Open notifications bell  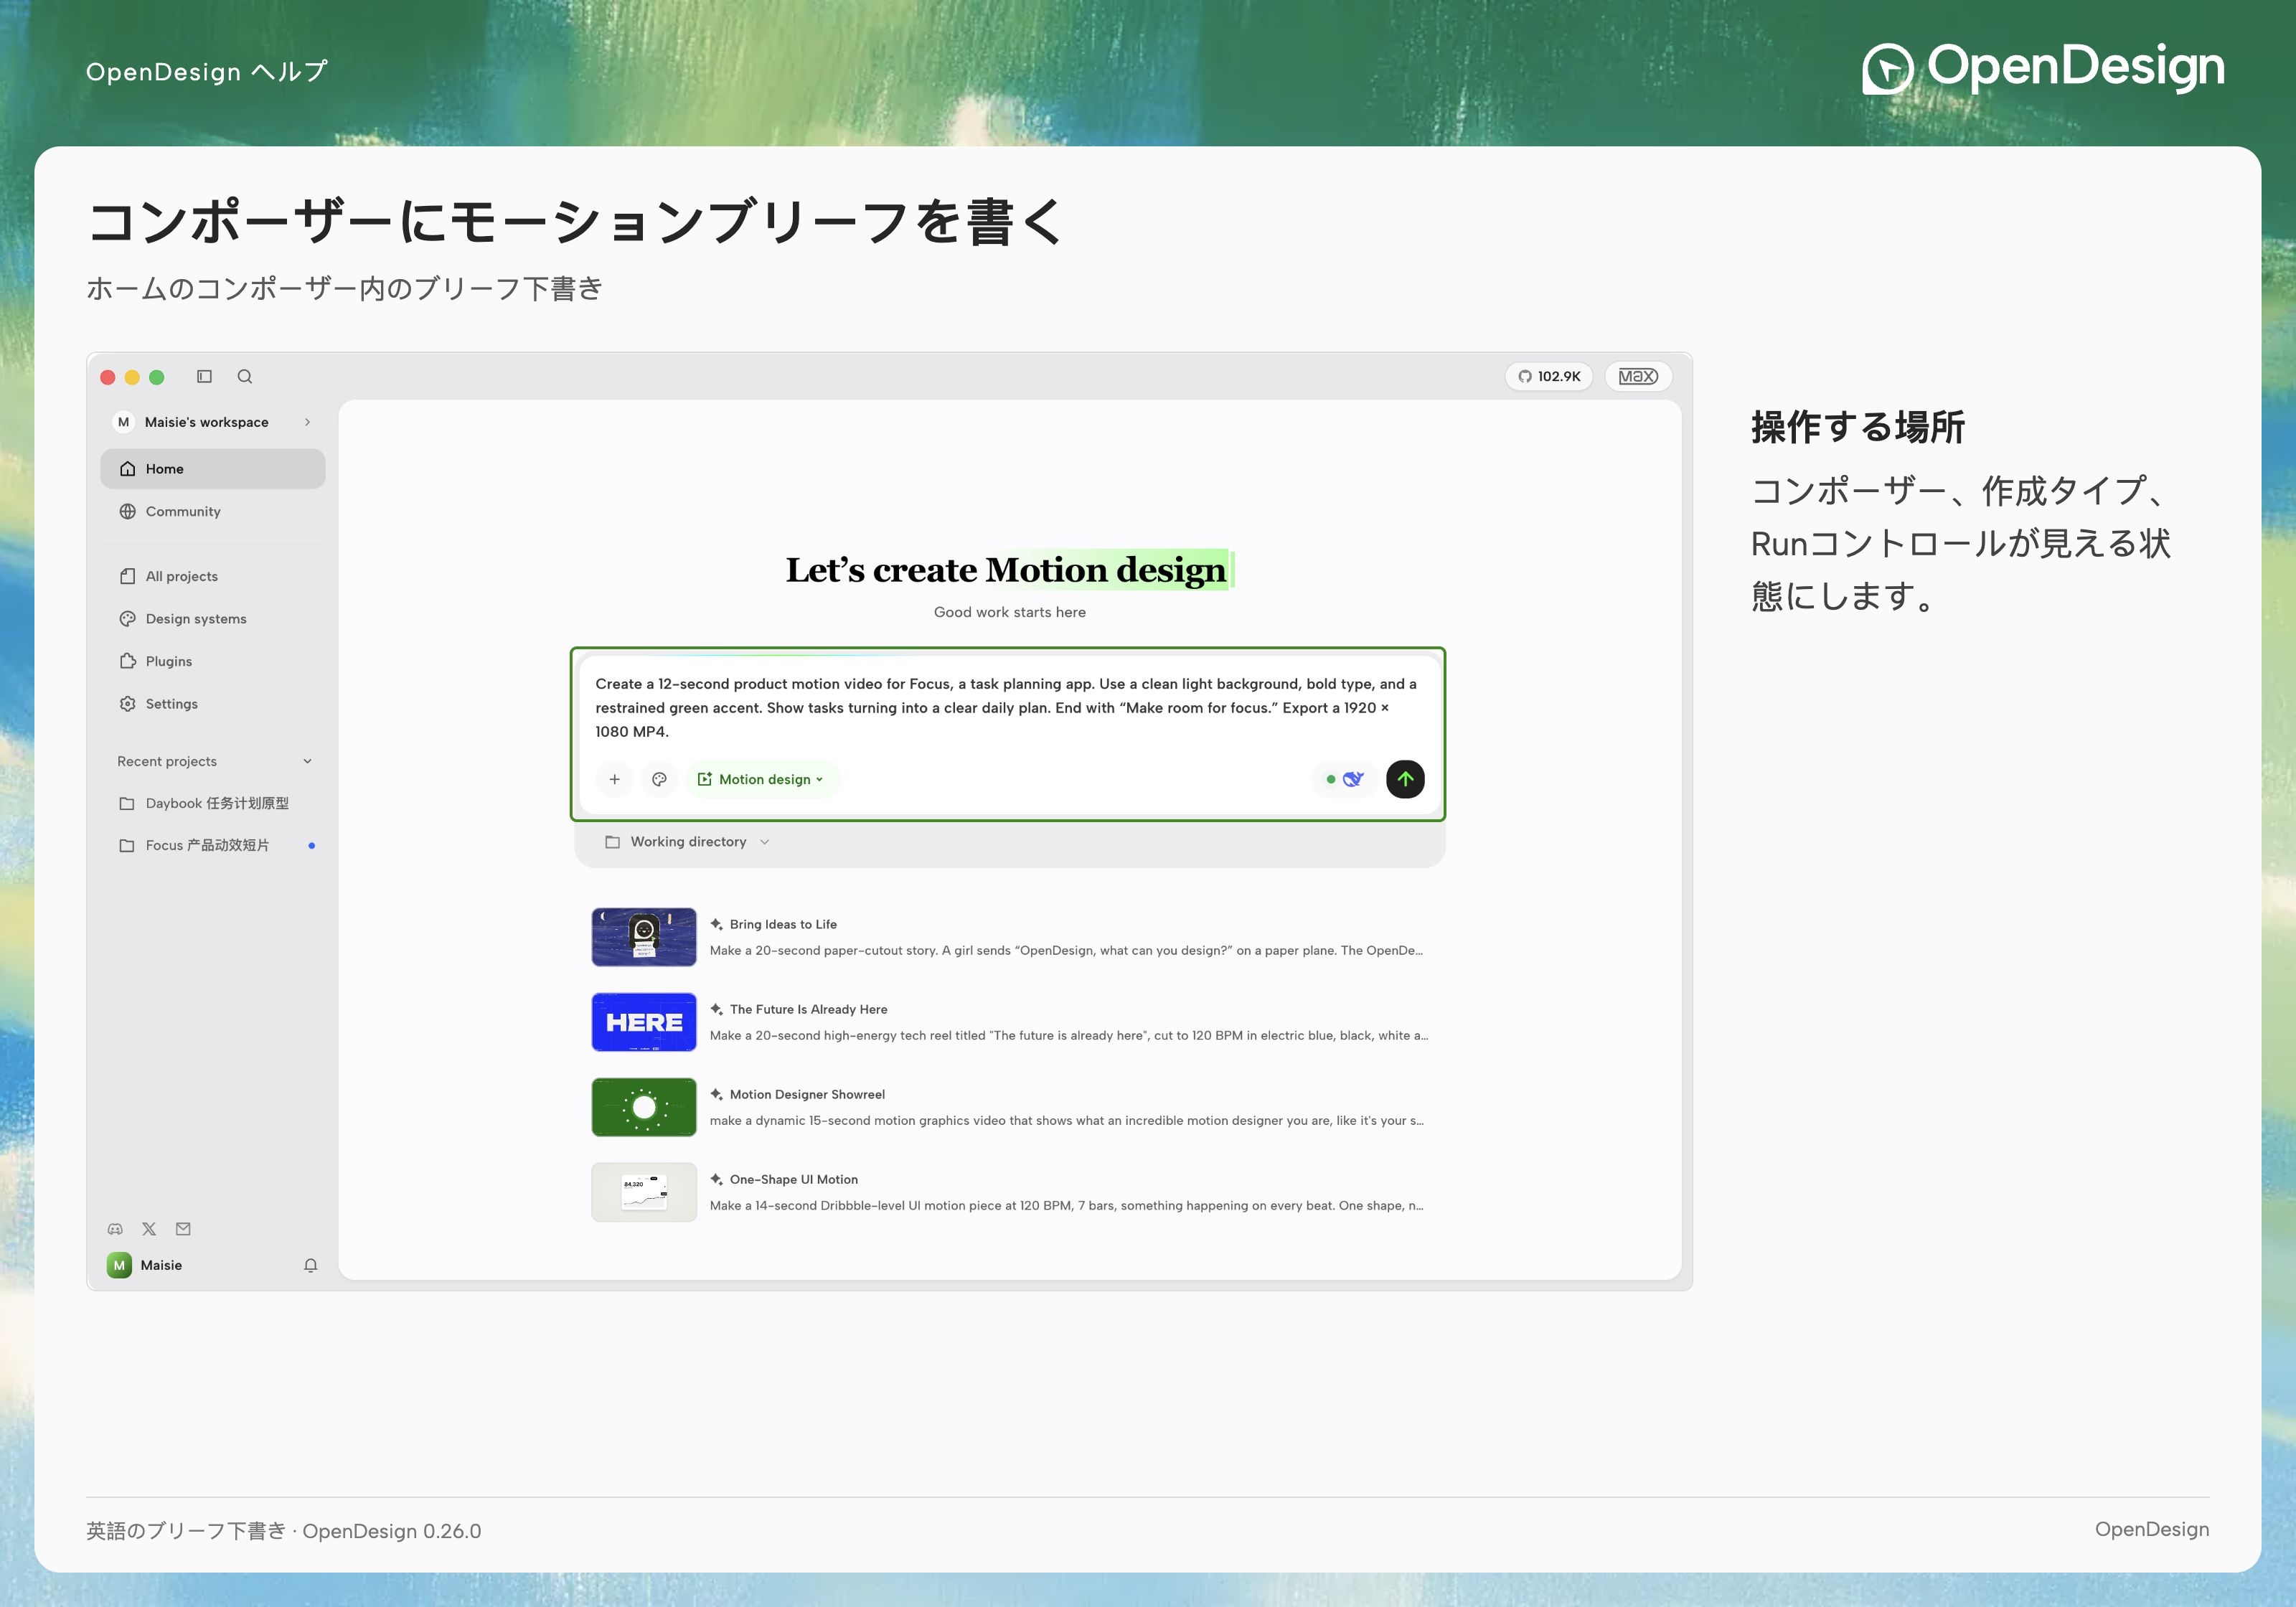[x=311, y=1265]
